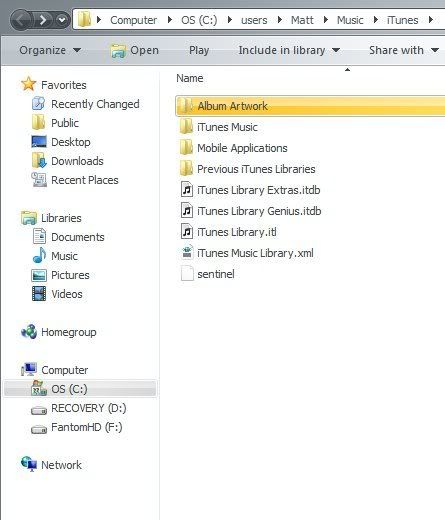This screenshot has height=520, width=445.
Task: Expand the arrow after Music in address bar
Action: (376, 20)
